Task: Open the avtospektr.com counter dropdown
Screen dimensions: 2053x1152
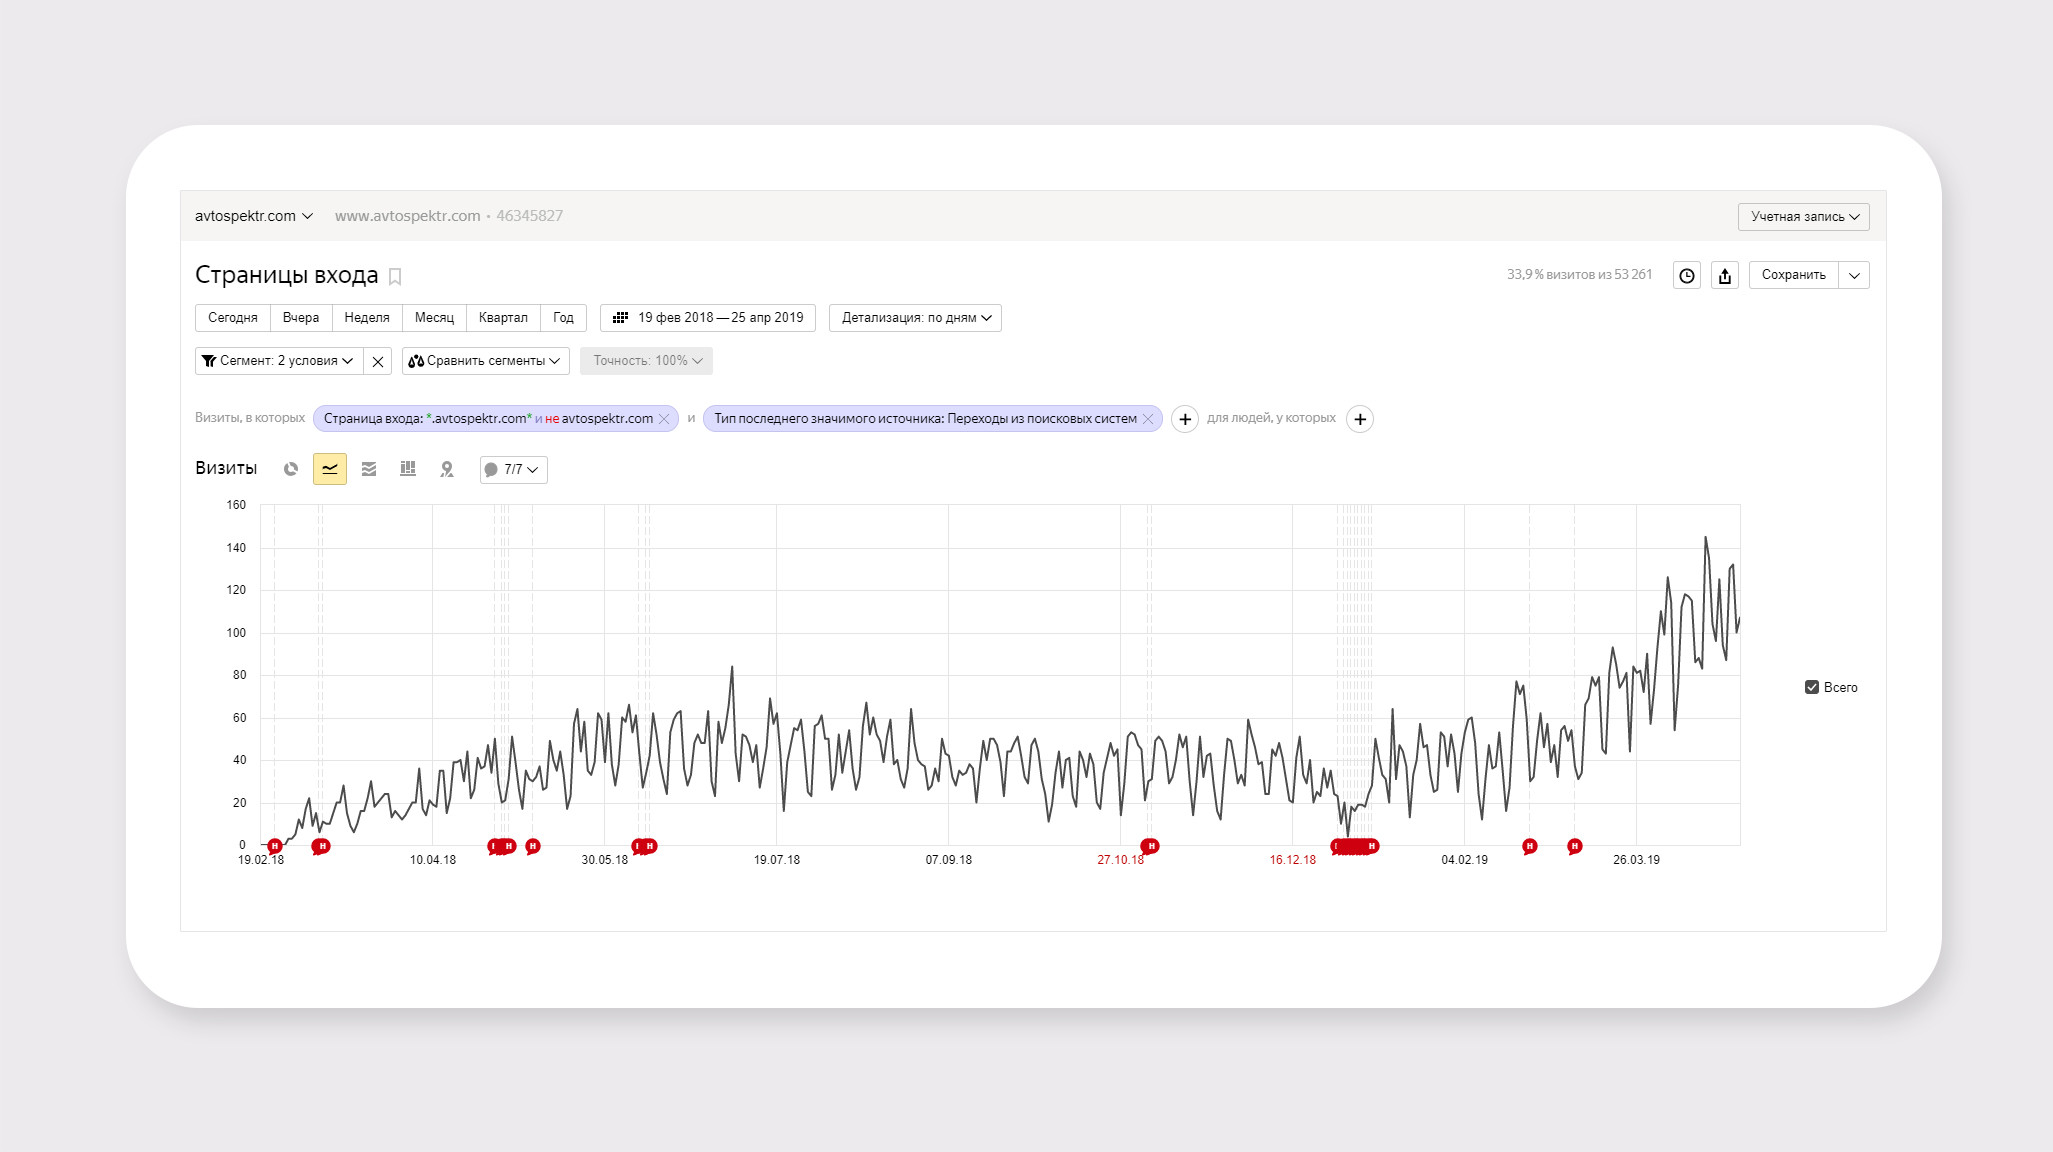Action: tap(254, 216)
